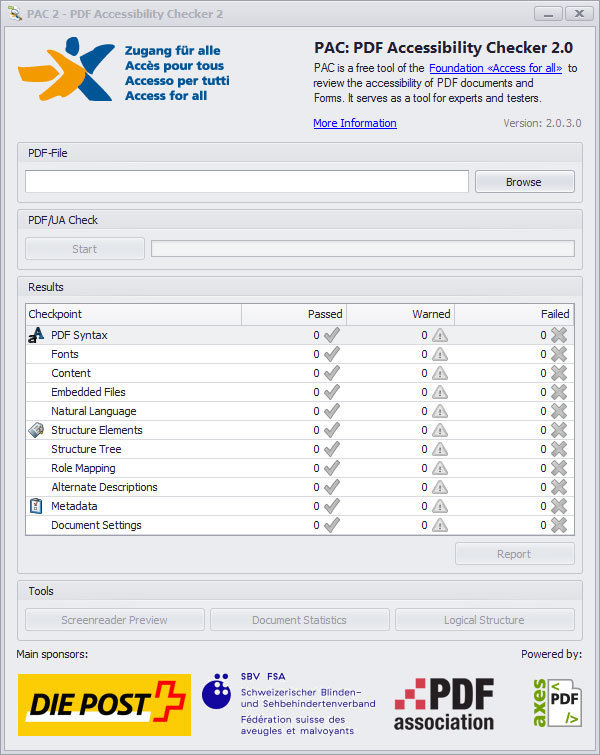Click the failed cross in Alternate Descriptions row

(559, 487)
